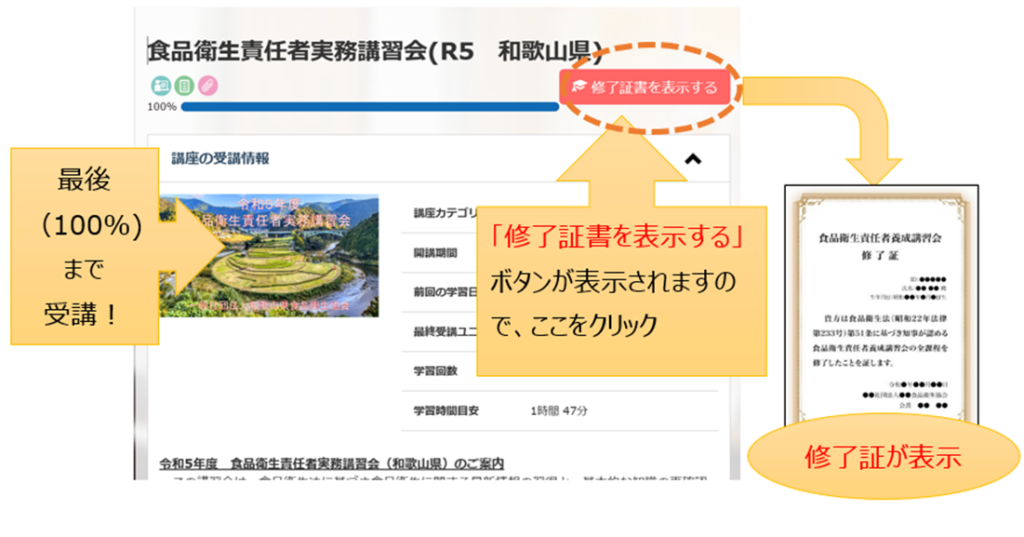Click the 開講期間 row label
Screen dimensions: 1024x537
[435, 253]
